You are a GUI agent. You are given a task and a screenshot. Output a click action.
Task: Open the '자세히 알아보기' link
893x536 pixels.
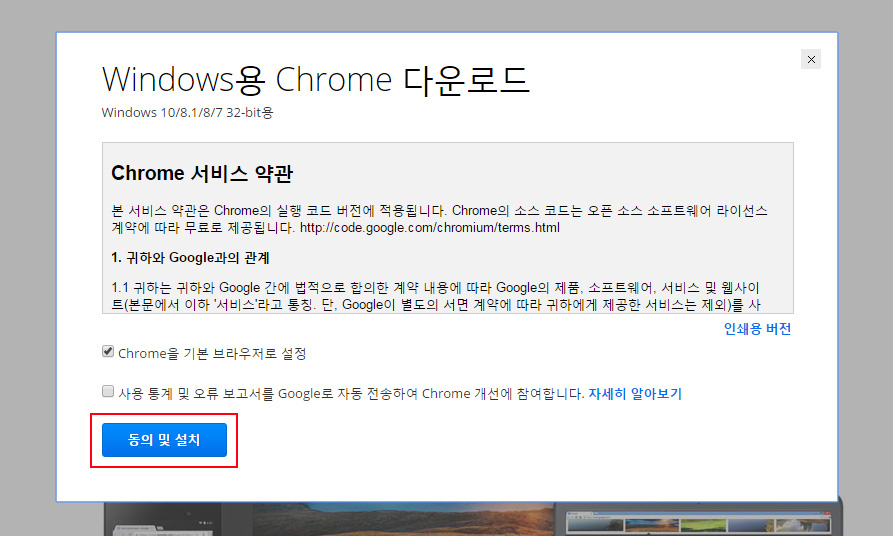tap(635, 394)
